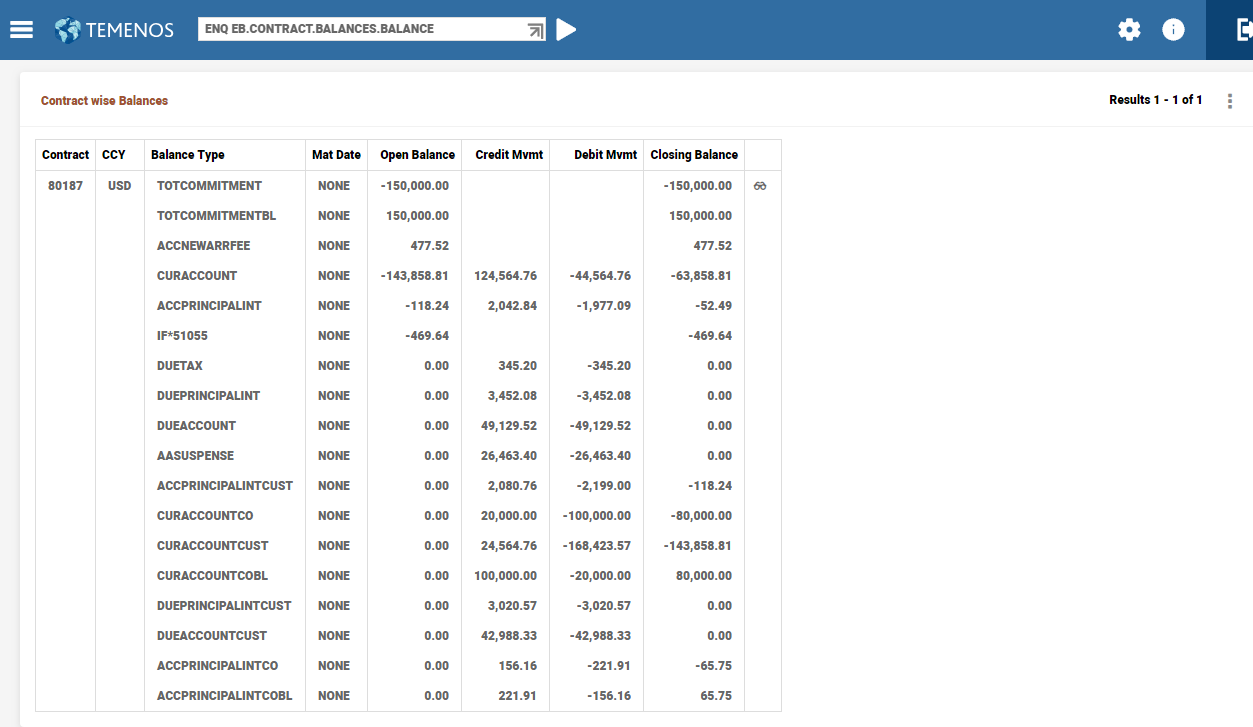This screenshot has width=1253, height=727.
Task: Open the information icon
Action: click(x=1173, y=30)
